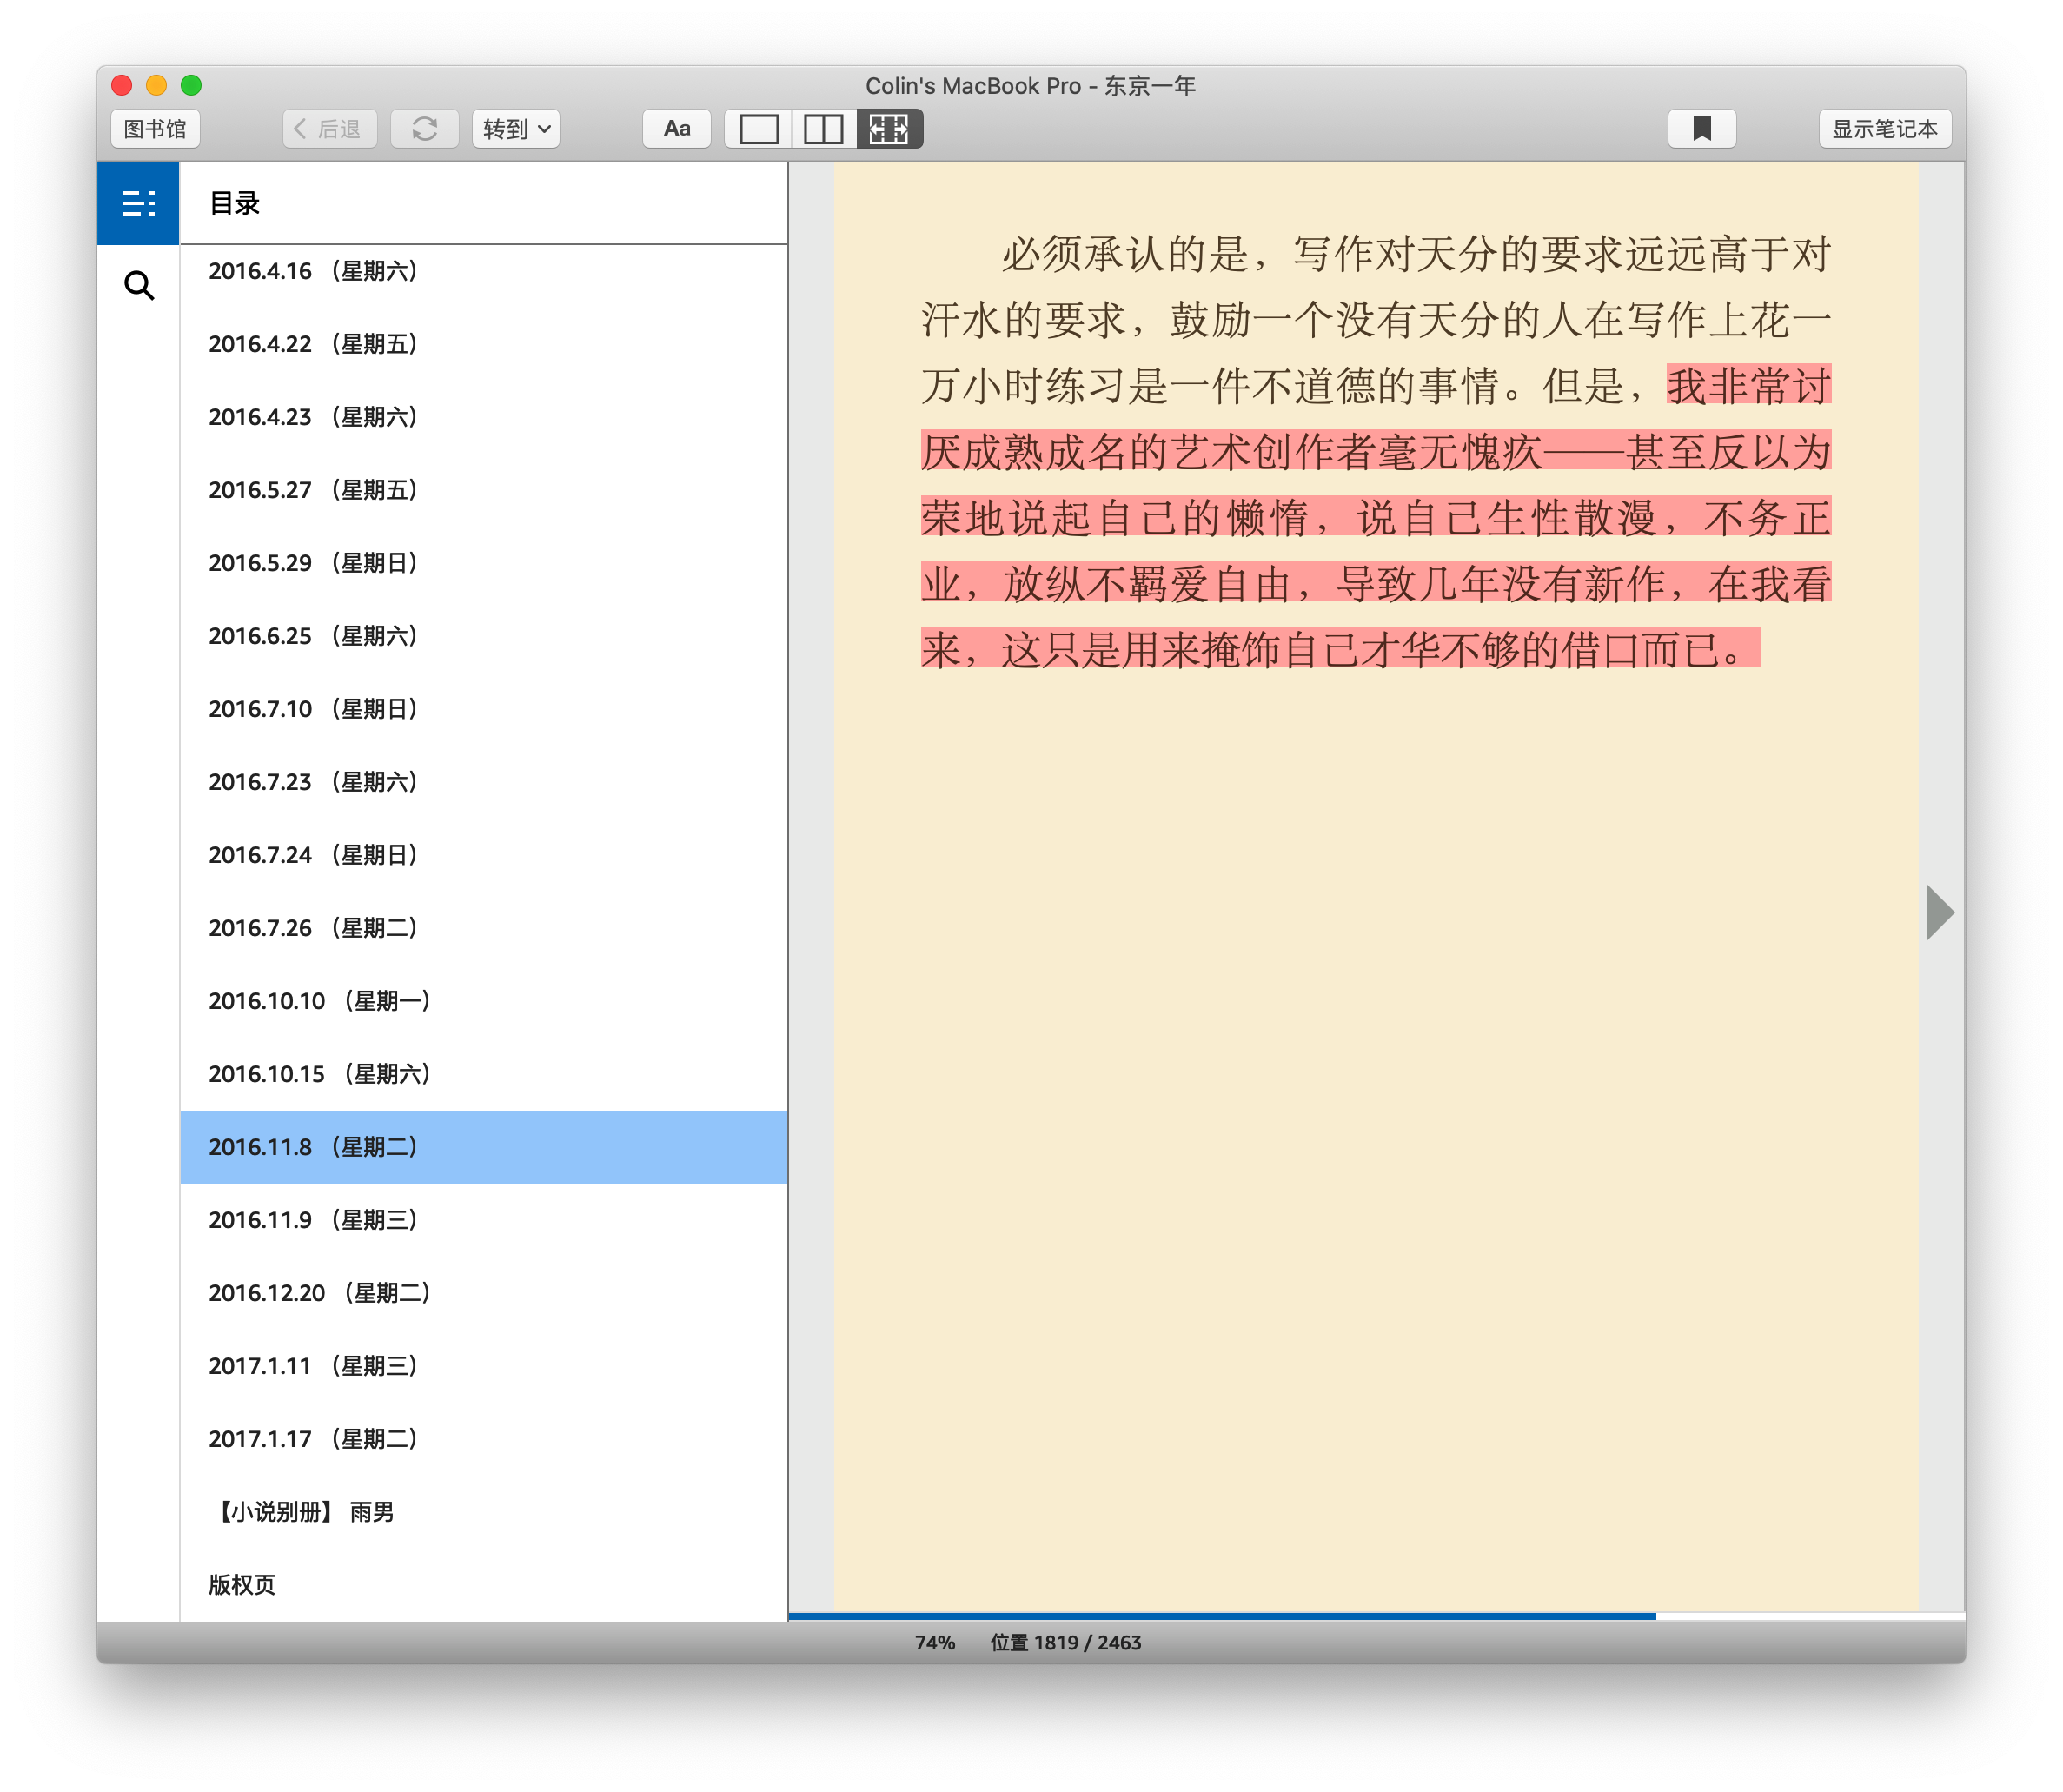The width and height of the screenshot is (2063, 1792).
Task: Open chapter 2017.1.11（星期三）
Action: pos(484,1366)
